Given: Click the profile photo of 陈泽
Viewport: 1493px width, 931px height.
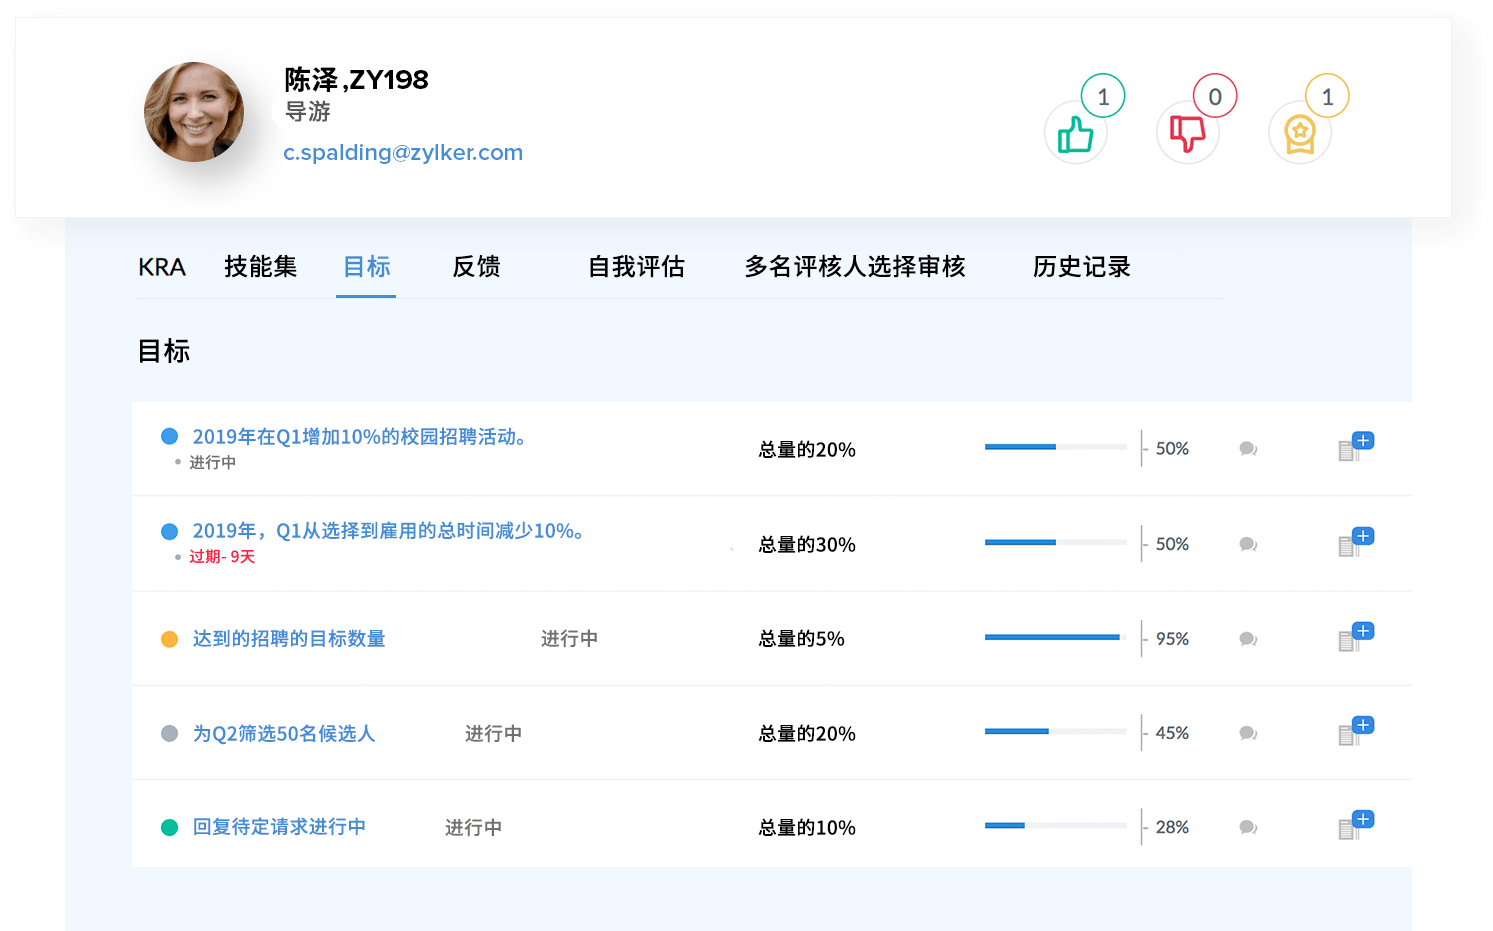Looking at the screenshot, I should 194,112.
